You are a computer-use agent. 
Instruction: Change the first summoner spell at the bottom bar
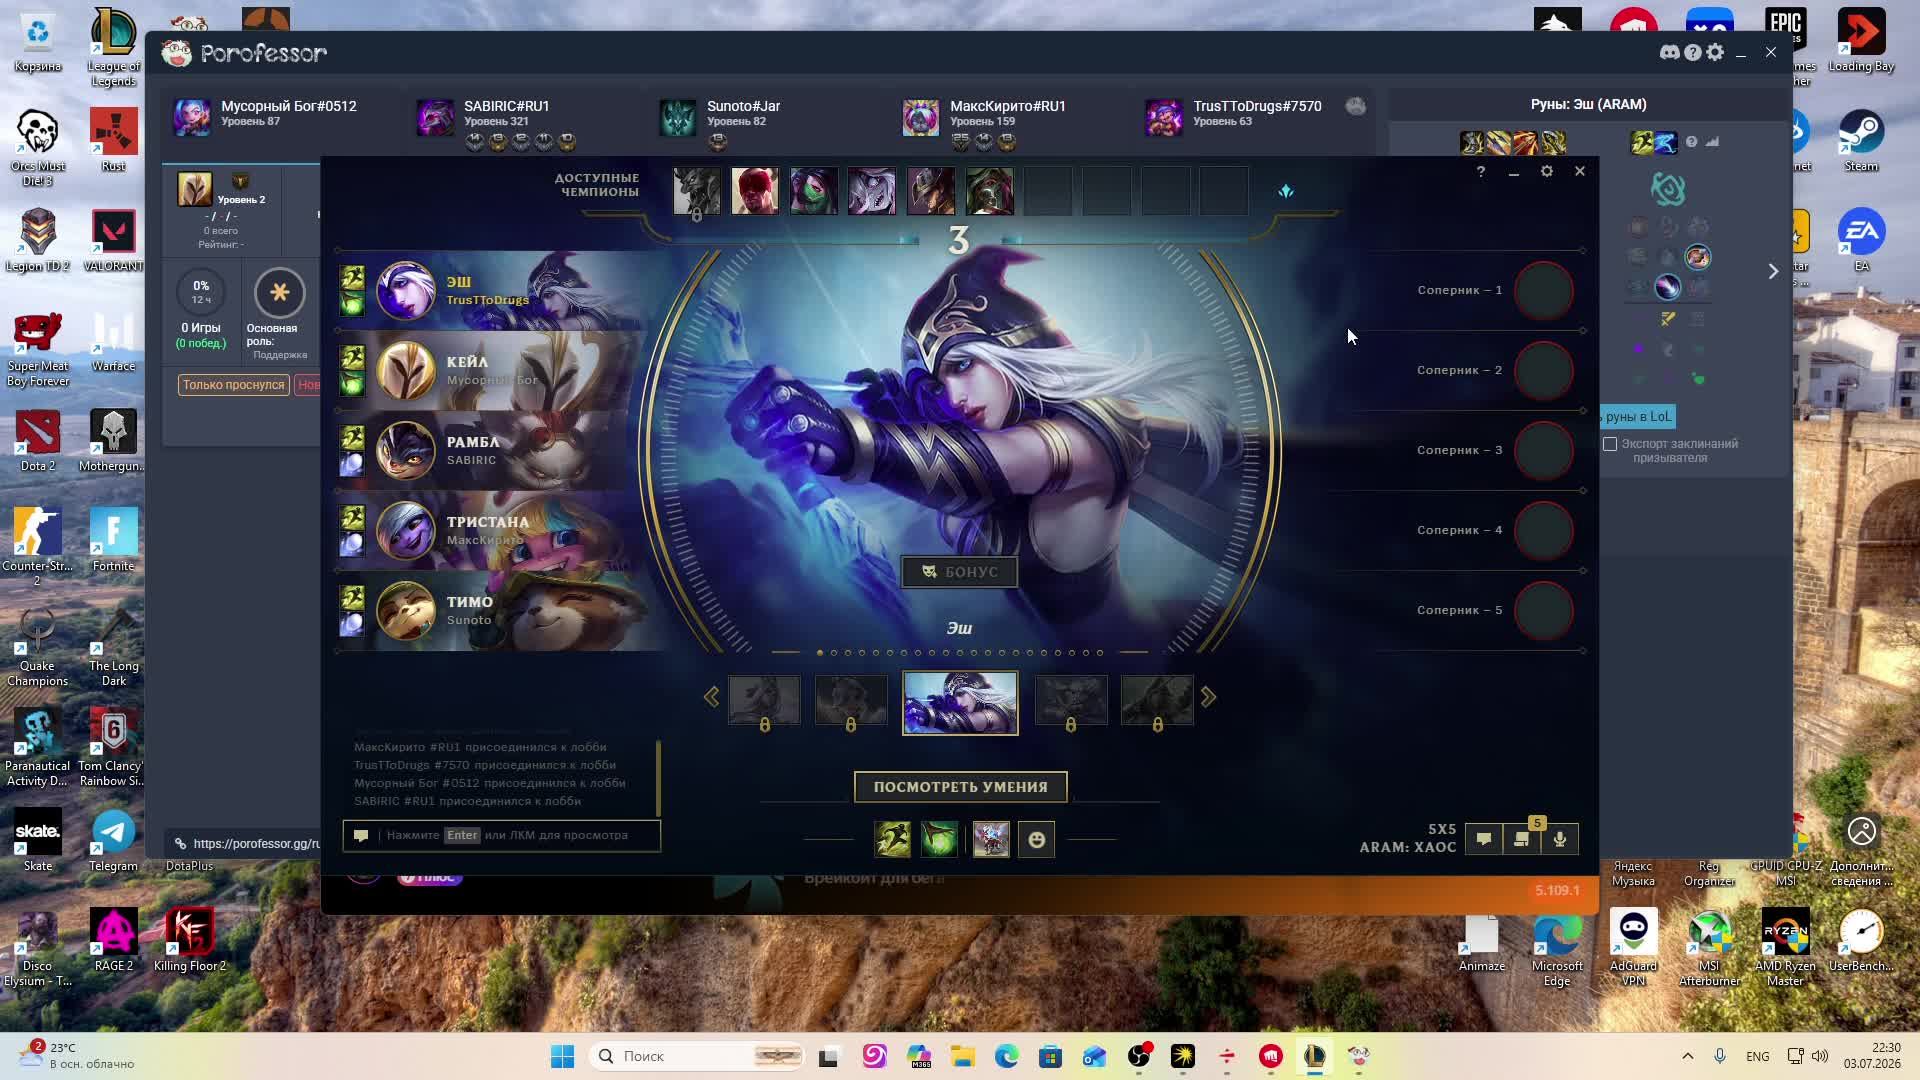(x=893, y=840)
